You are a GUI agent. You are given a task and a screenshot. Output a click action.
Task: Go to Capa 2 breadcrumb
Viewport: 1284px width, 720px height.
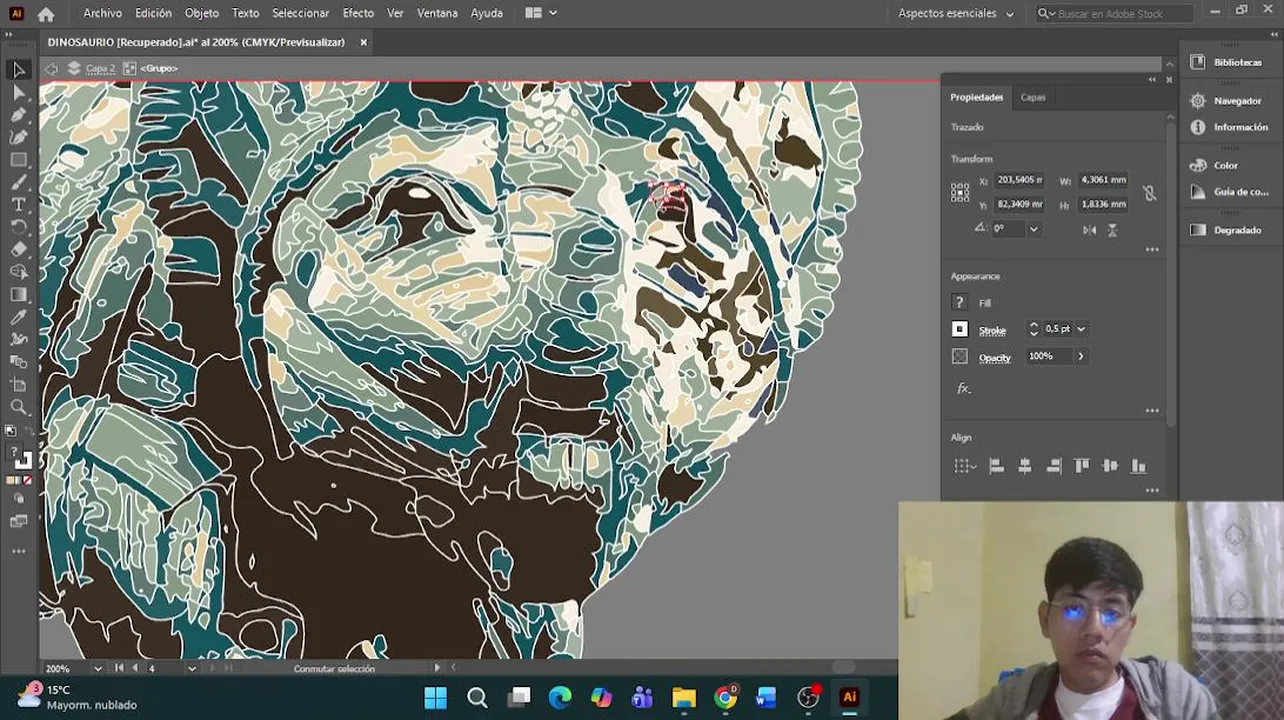(x=100, y=68)
